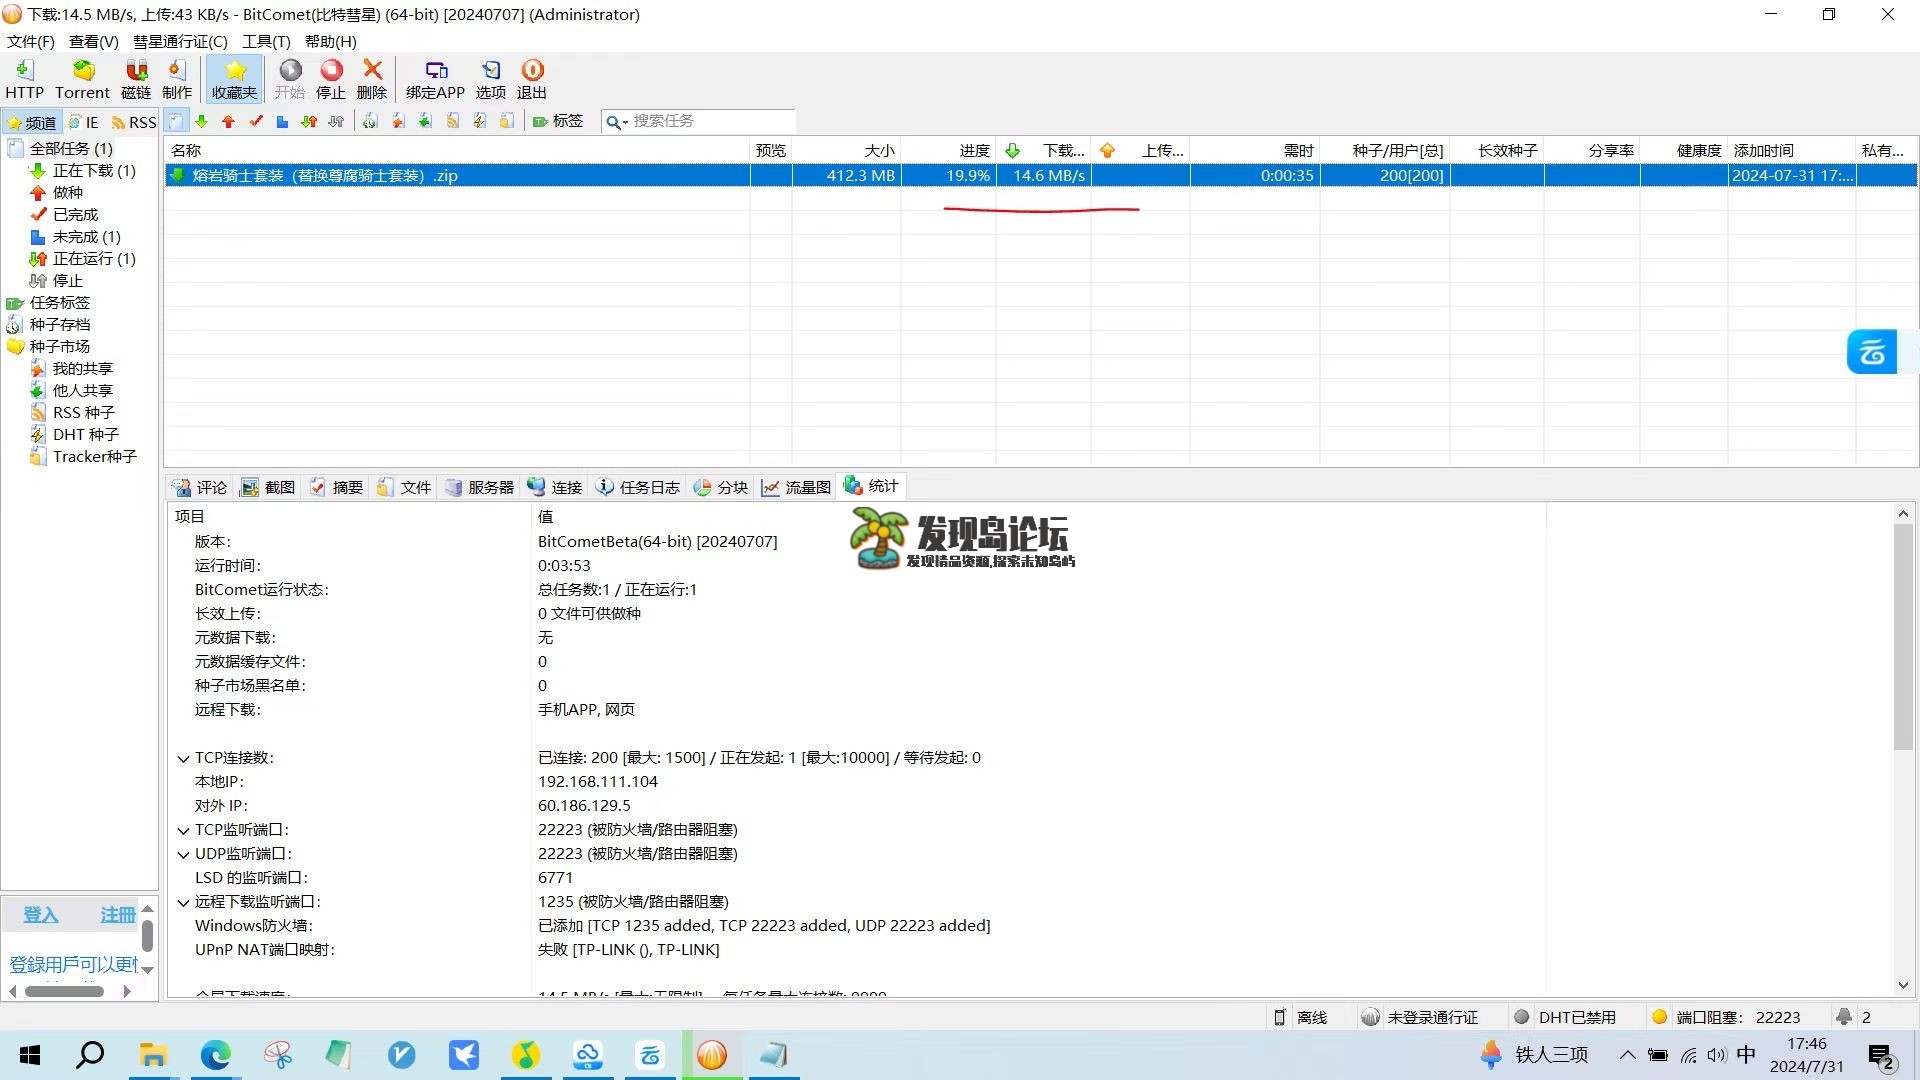Switch to the 频道 sidebar tab
Viewport: 1920px width, 1080px height.
coord(31,122)
